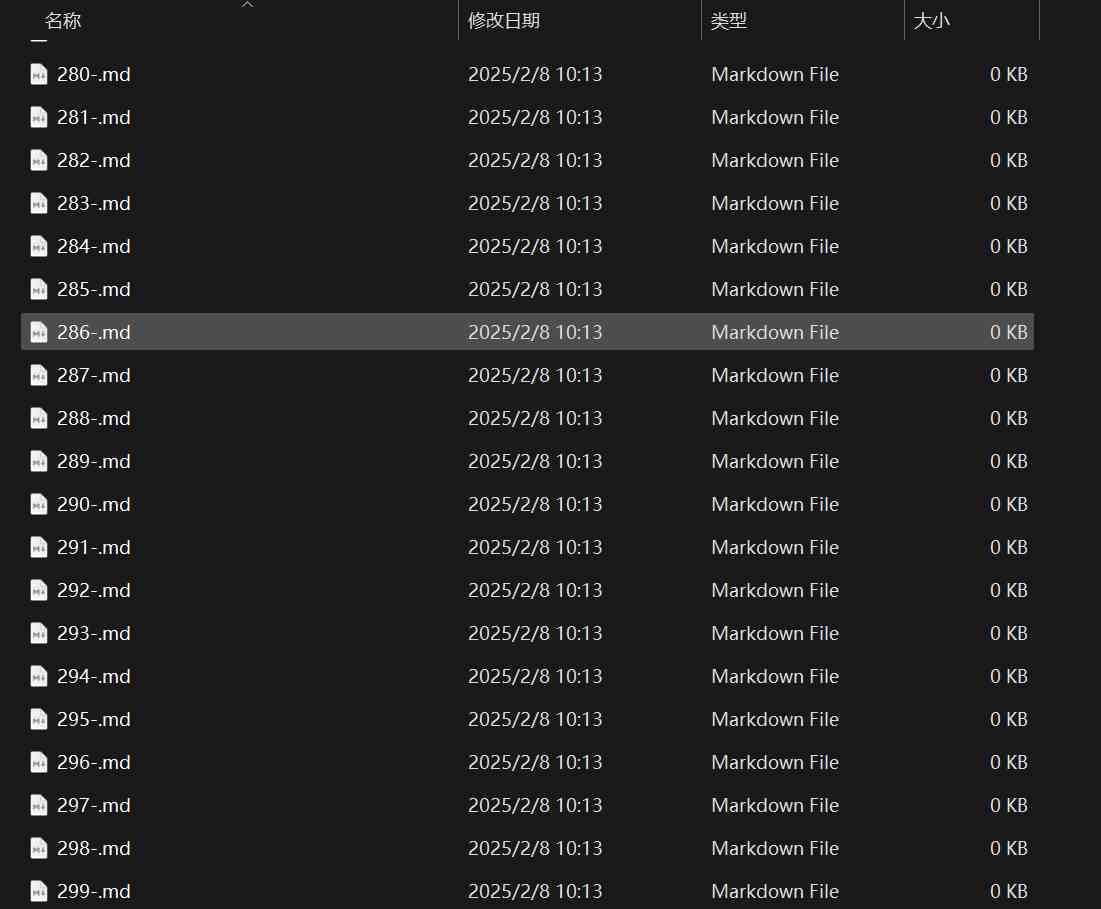Sort files by 修改日期 column header

pyautogui.click(x=504, y=21)
